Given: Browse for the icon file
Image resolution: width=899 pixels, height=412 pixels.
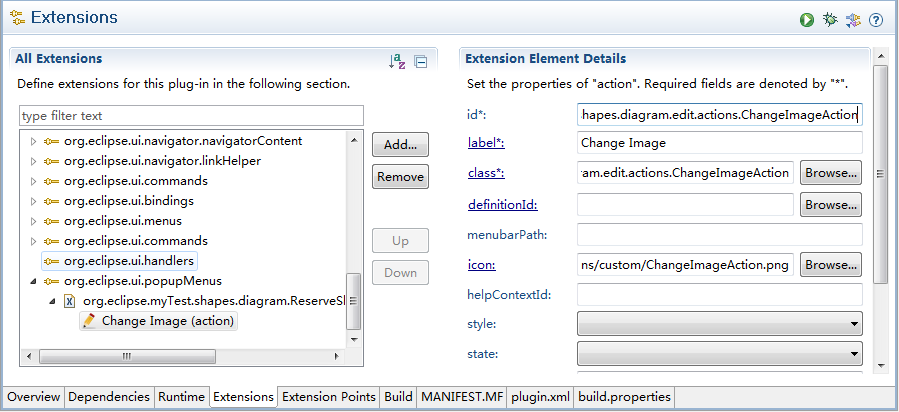Looking at the screenshot, I should pyautogui.click(x=830, y=265).
